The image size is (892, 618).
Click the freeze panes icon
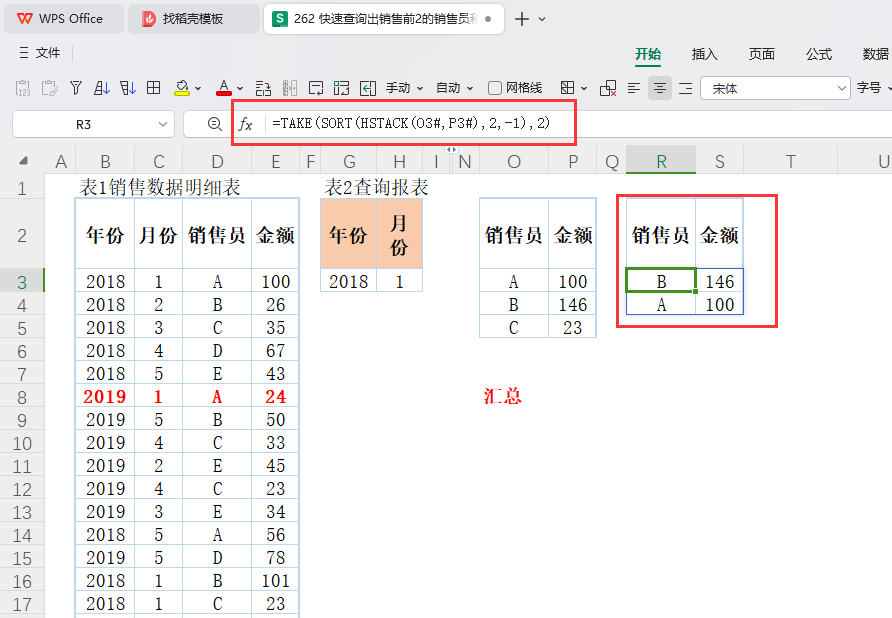coord(341,88)
